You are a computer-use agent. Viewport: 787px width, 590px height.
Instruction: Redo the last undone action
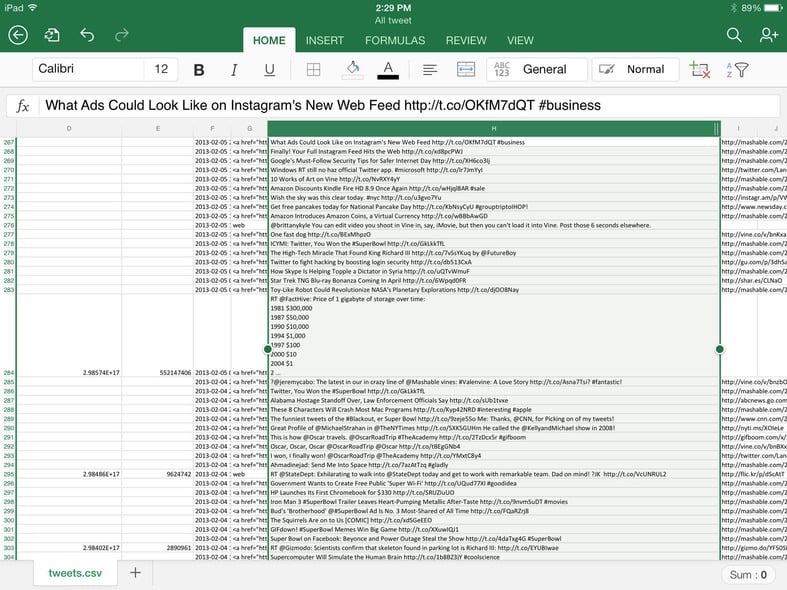click(122, 35)
